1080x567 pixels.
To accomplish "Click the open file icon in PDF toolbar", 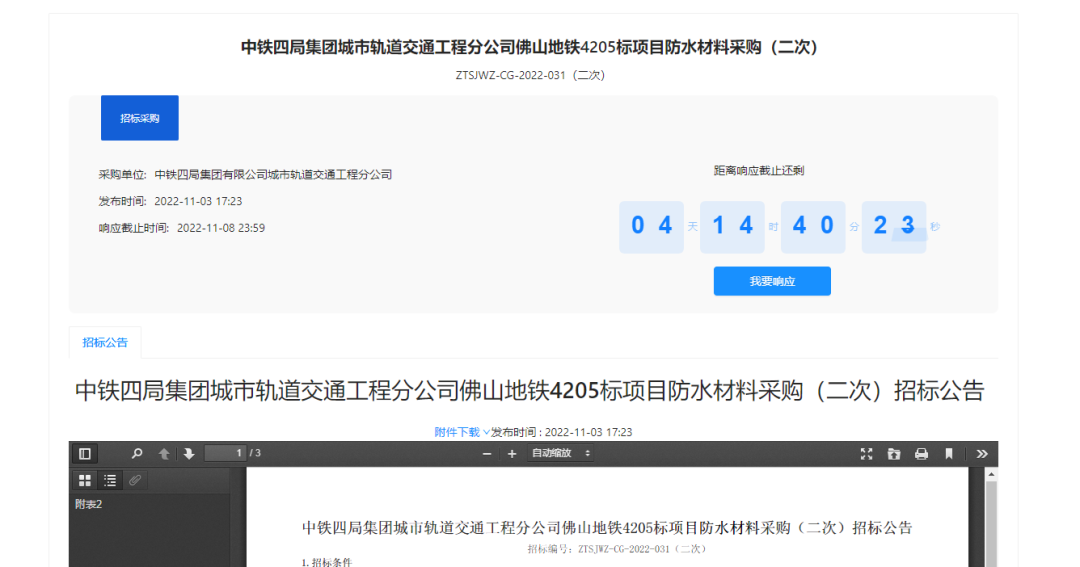I will pyautogui.click(x=894, y=454).
